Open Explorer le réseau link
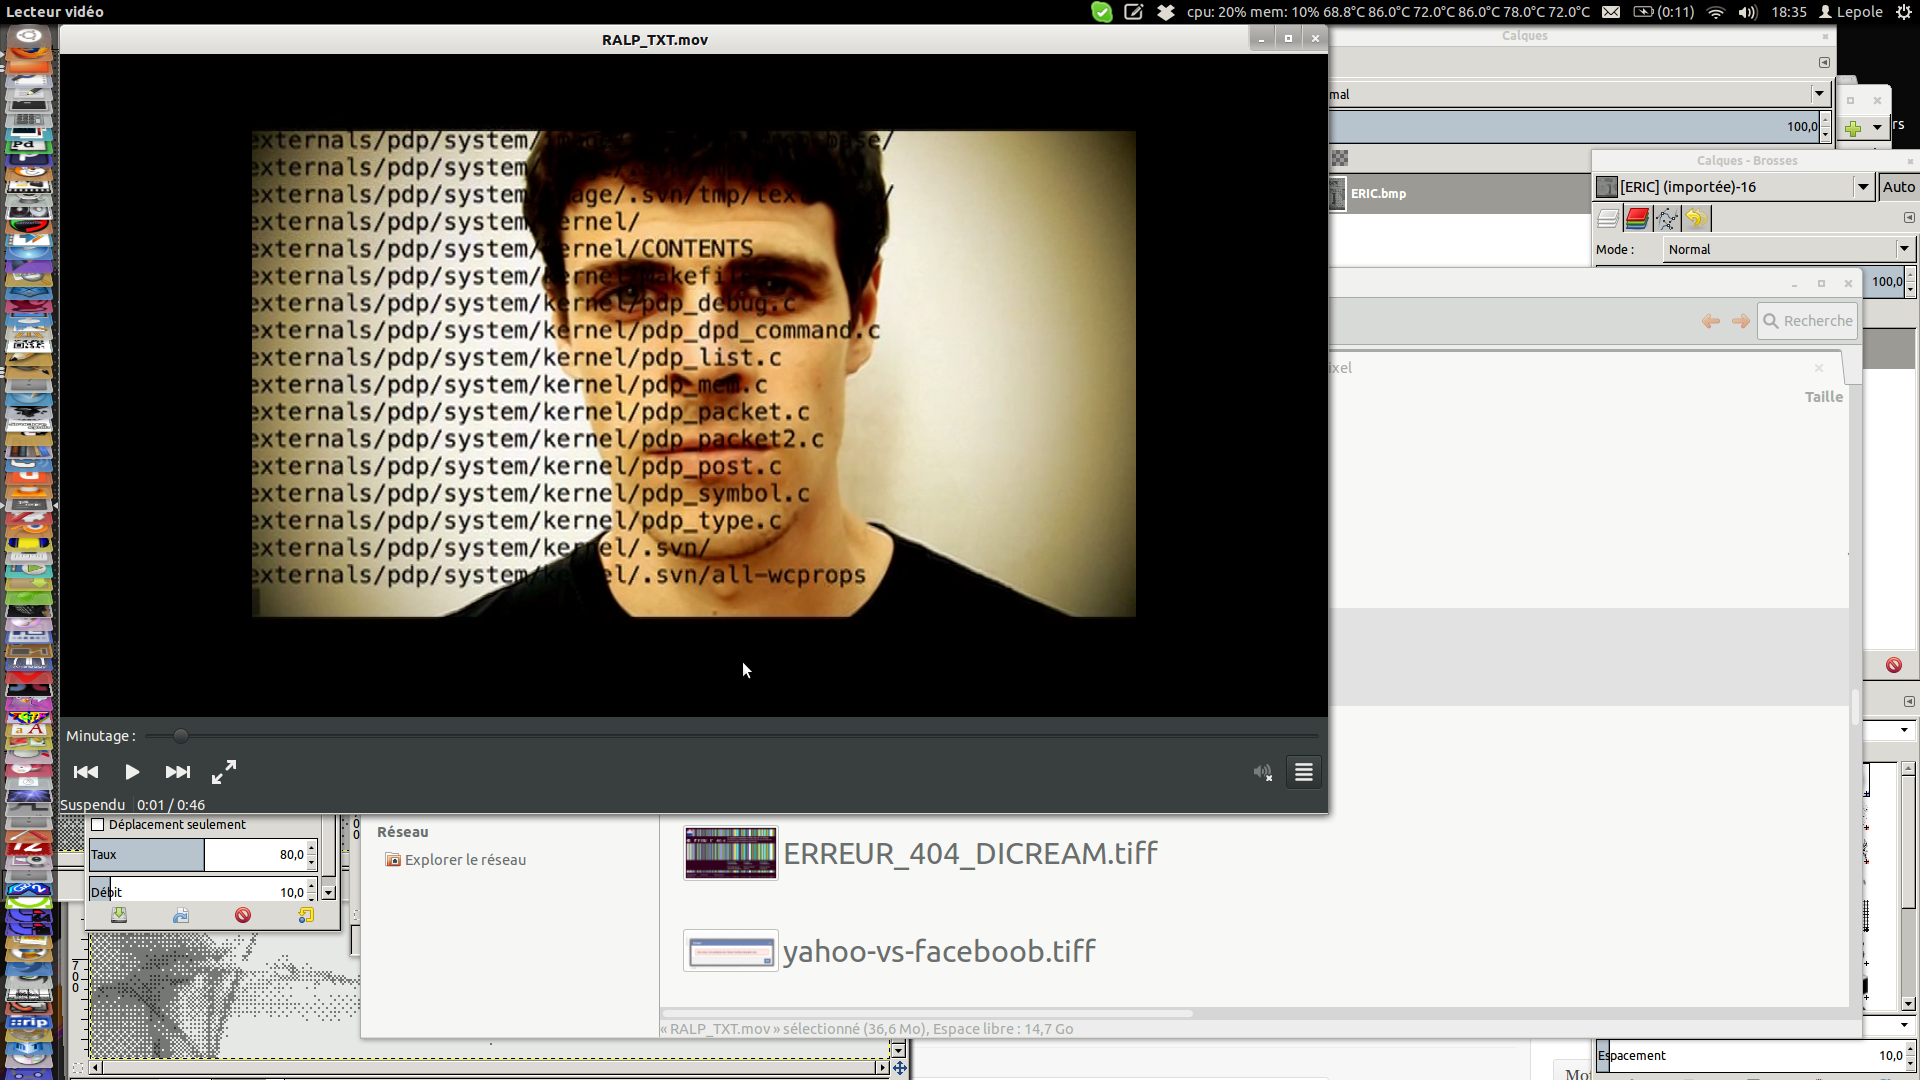1920x1080 pixels. [465, 860]
